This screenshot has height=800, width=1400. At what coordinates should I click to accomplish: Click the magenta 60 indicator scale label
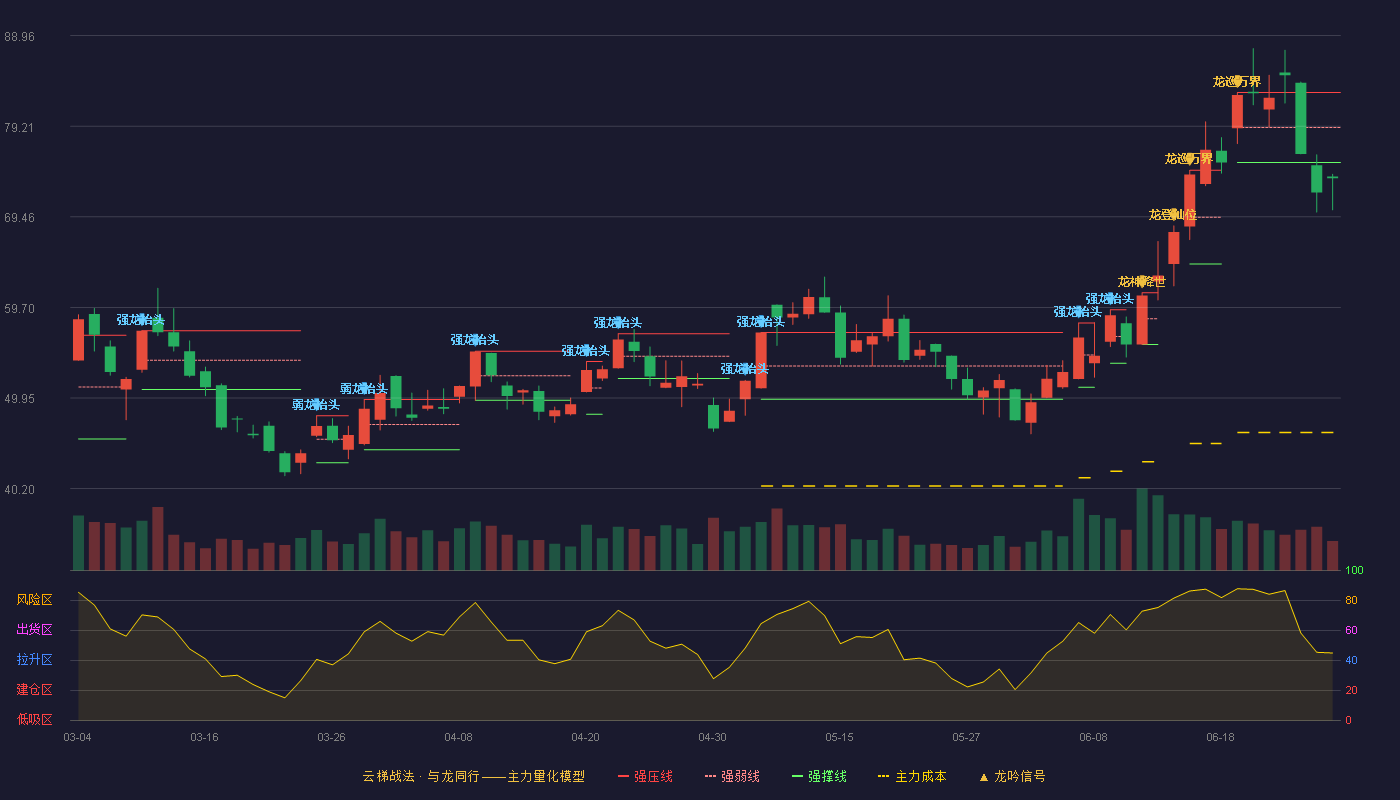point(1351,630)
